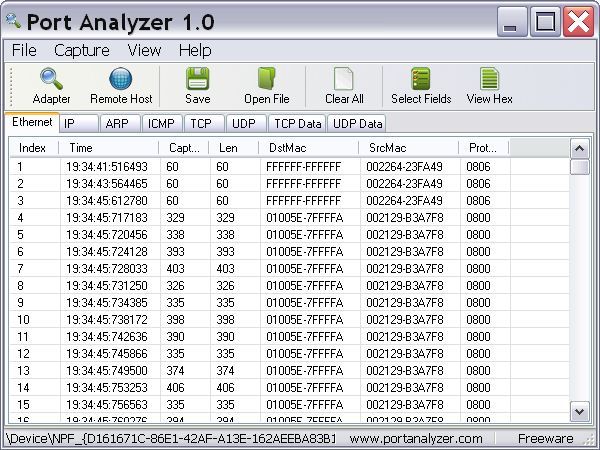Viewport: 600px width, 450px height.
Task: Click the vertical scrollbar thumb
Action: point(579,167)
